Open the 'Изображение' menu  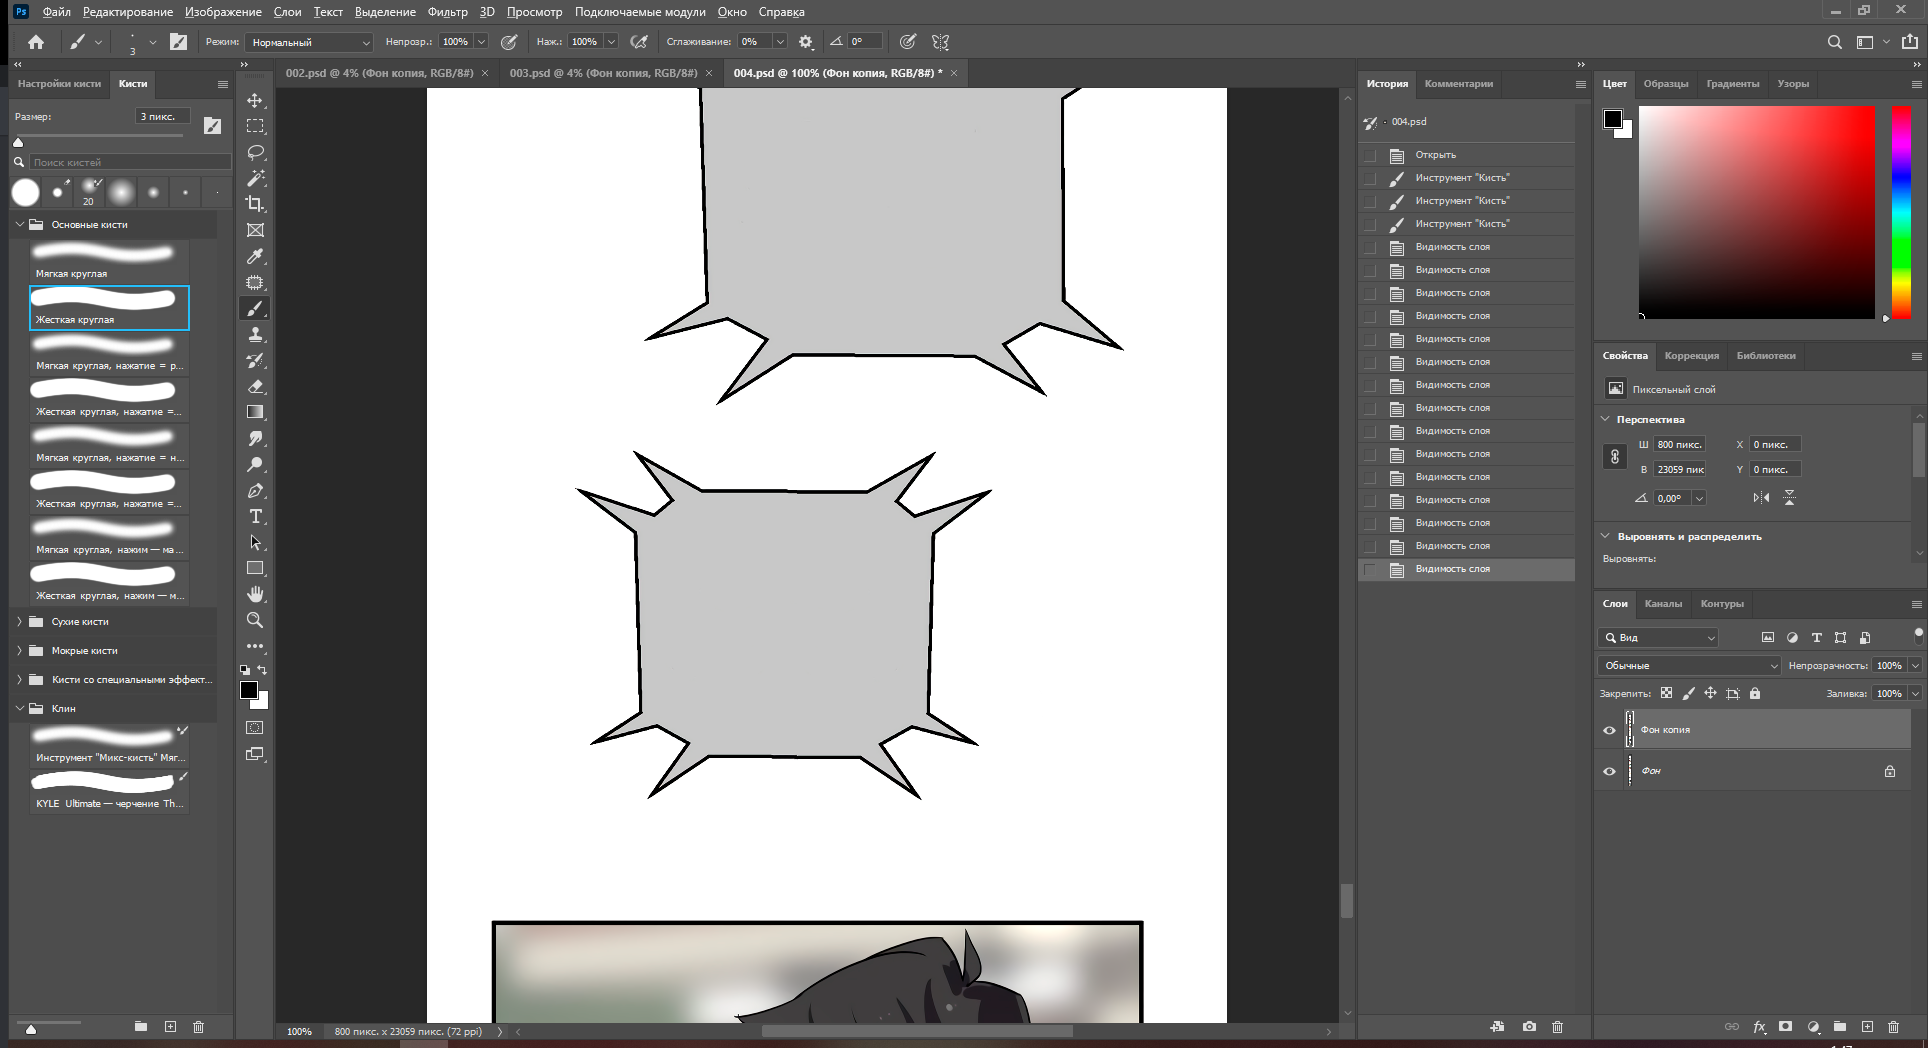pos(223,12)
